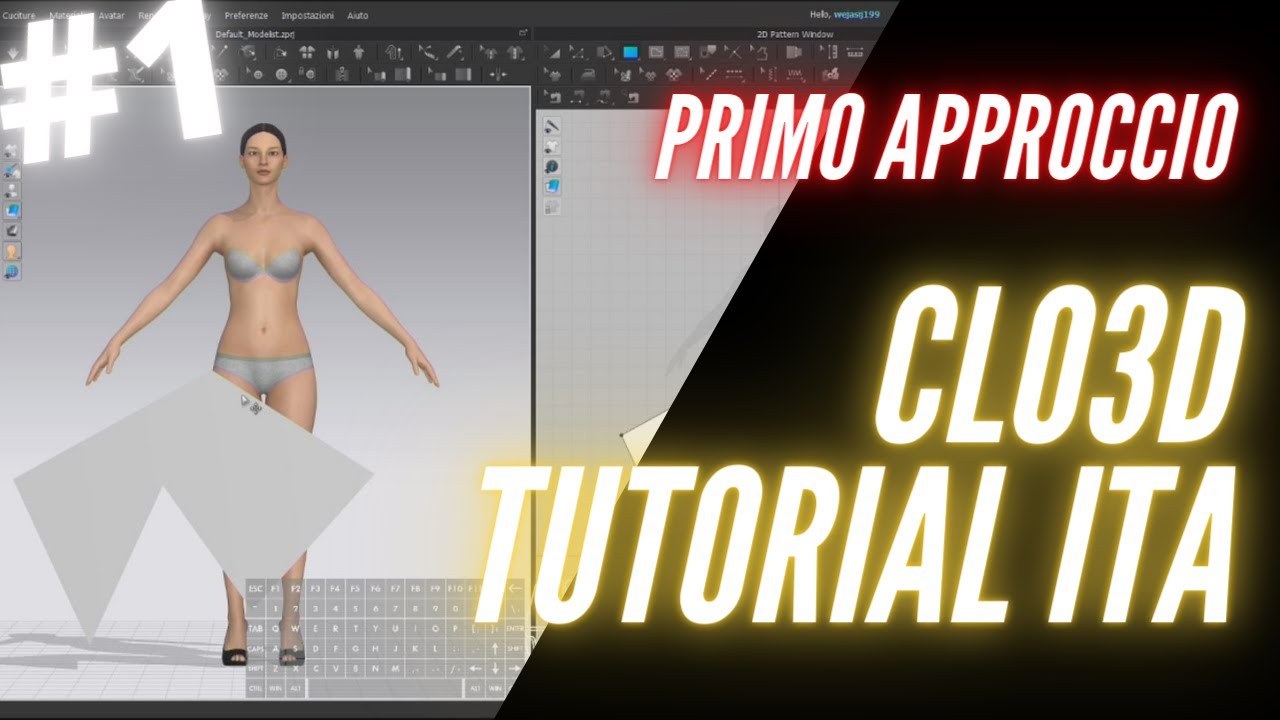Select the Segment Sewing tool in the 2D toolbar
Screen dimensions: 1280x720
pyautogui.click(x=576, y=96)
